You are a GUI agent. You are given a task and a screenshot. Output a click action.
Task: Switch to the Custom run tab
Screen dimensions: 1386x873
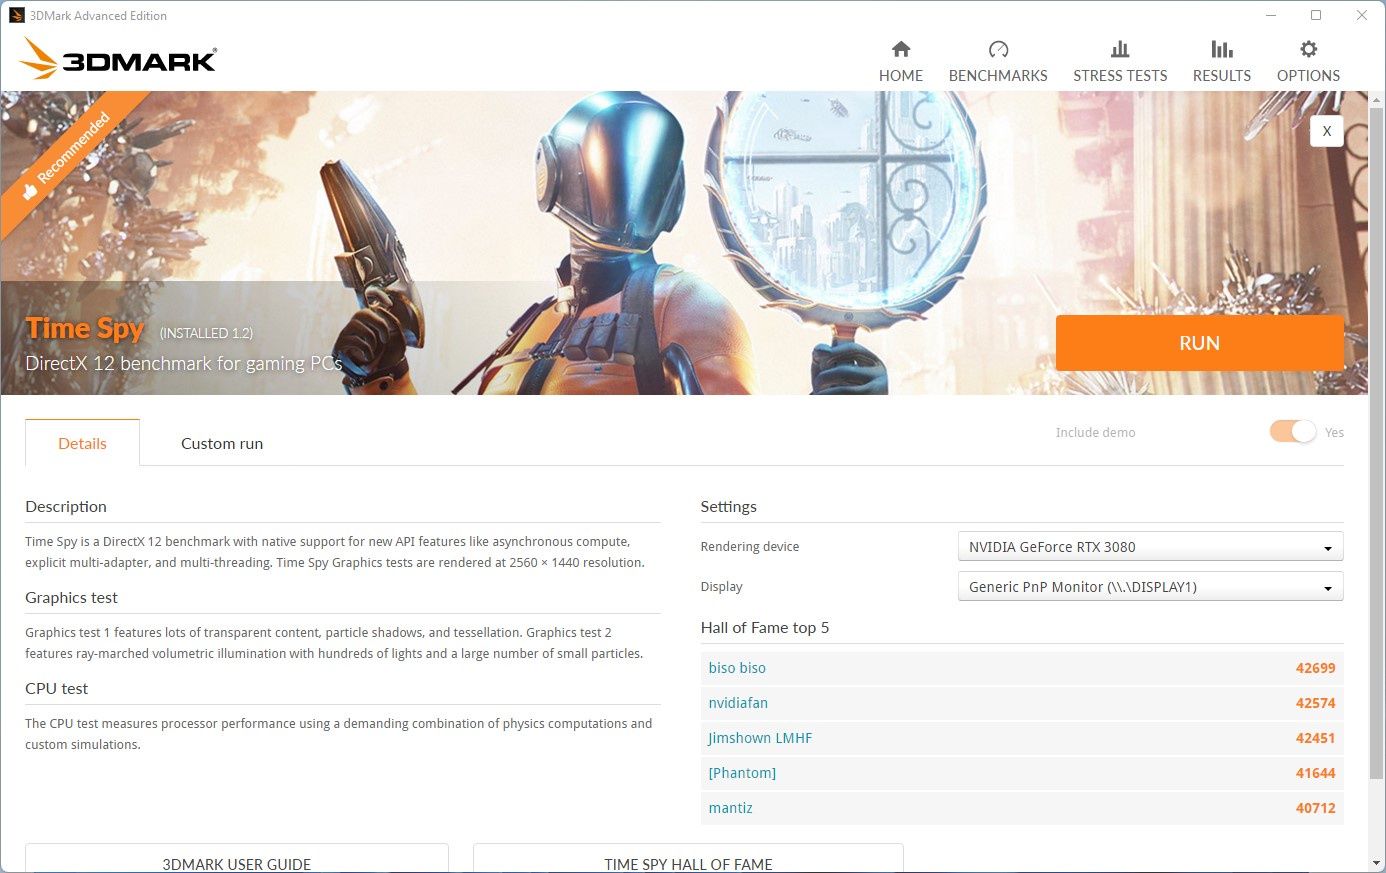coord(222,443)
